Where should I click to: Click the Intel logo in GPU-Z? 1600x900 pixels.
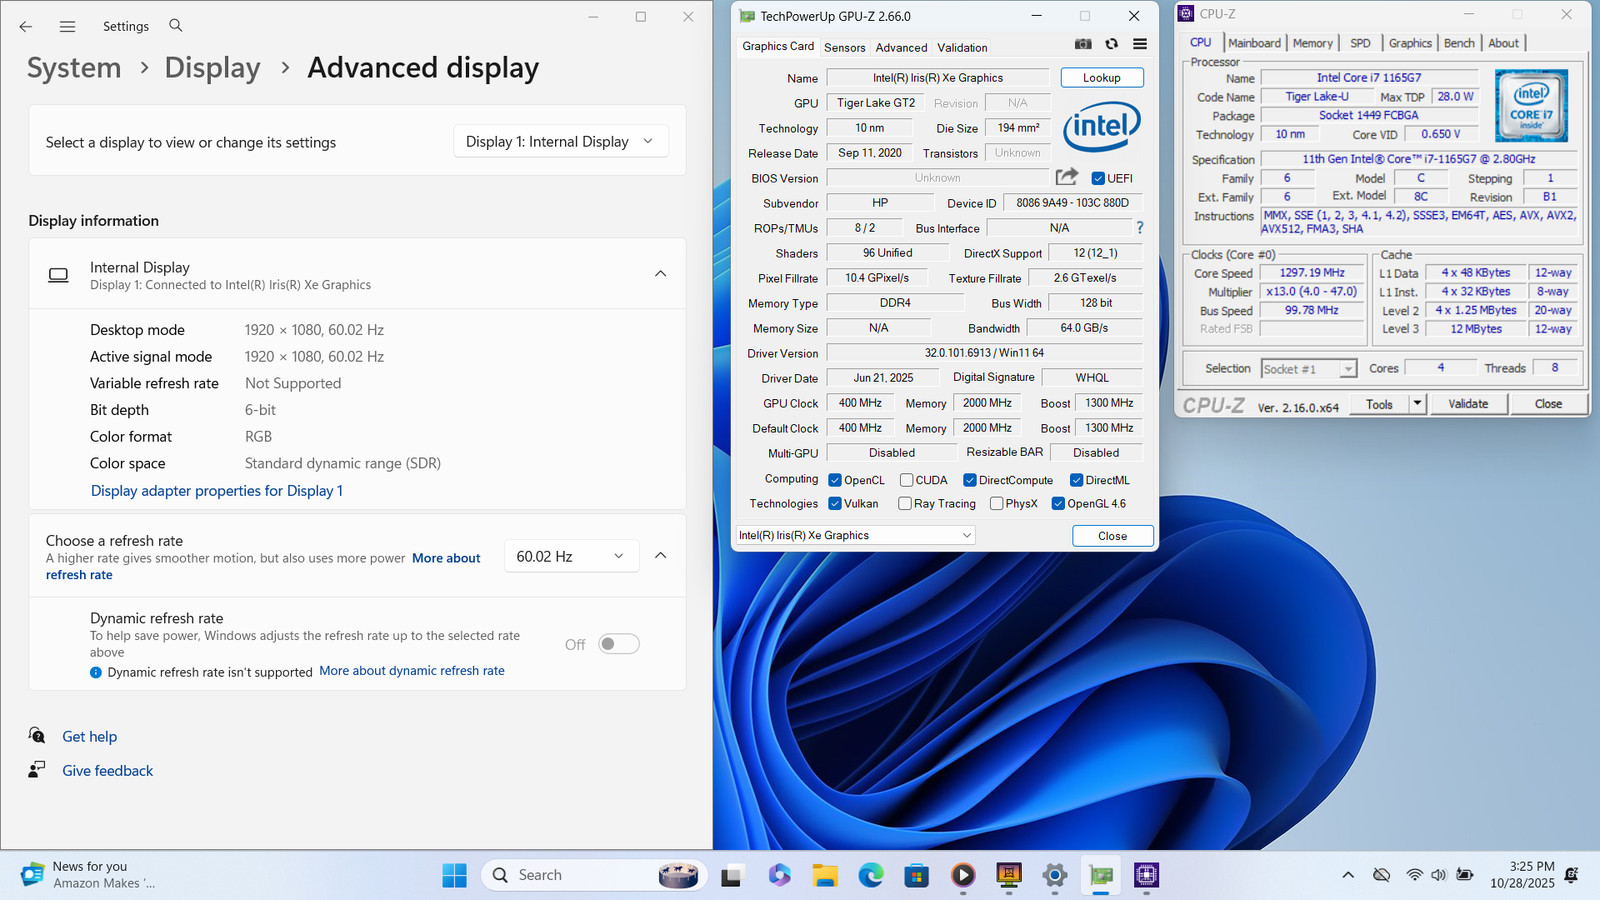(1102, 127)
